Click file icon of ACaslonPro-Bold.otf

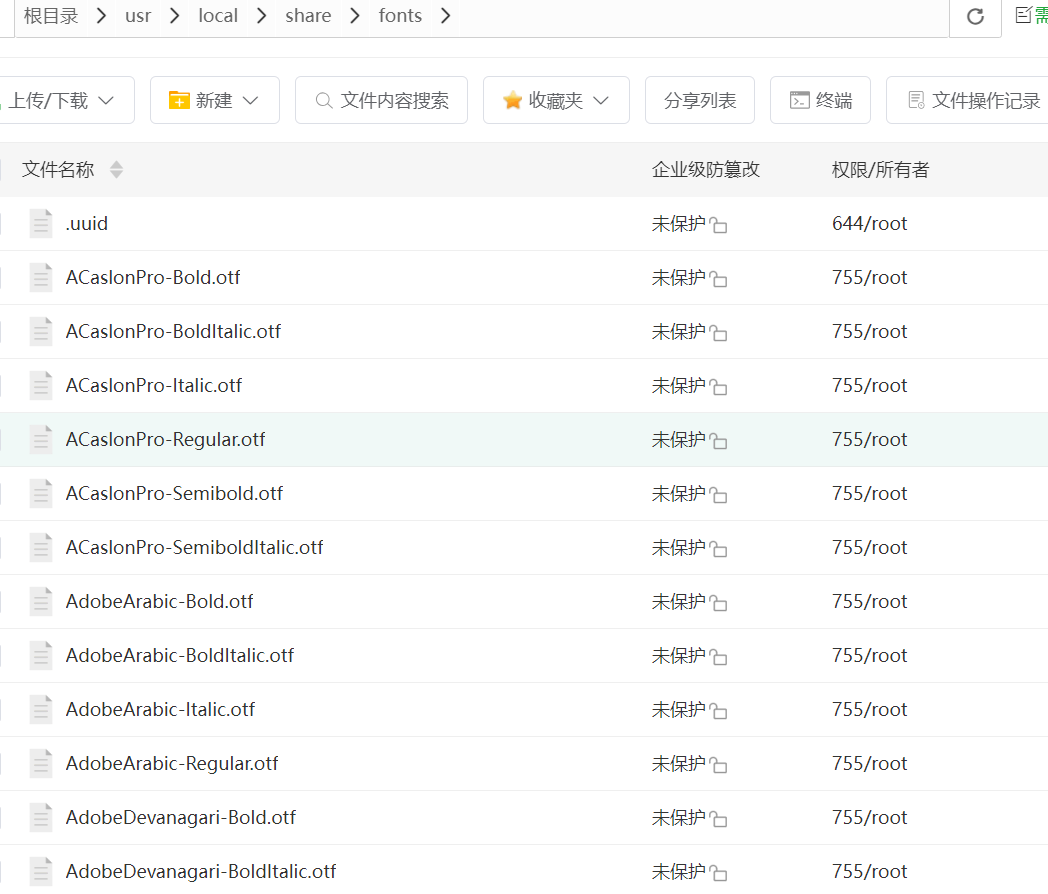[x=41, y=278]
